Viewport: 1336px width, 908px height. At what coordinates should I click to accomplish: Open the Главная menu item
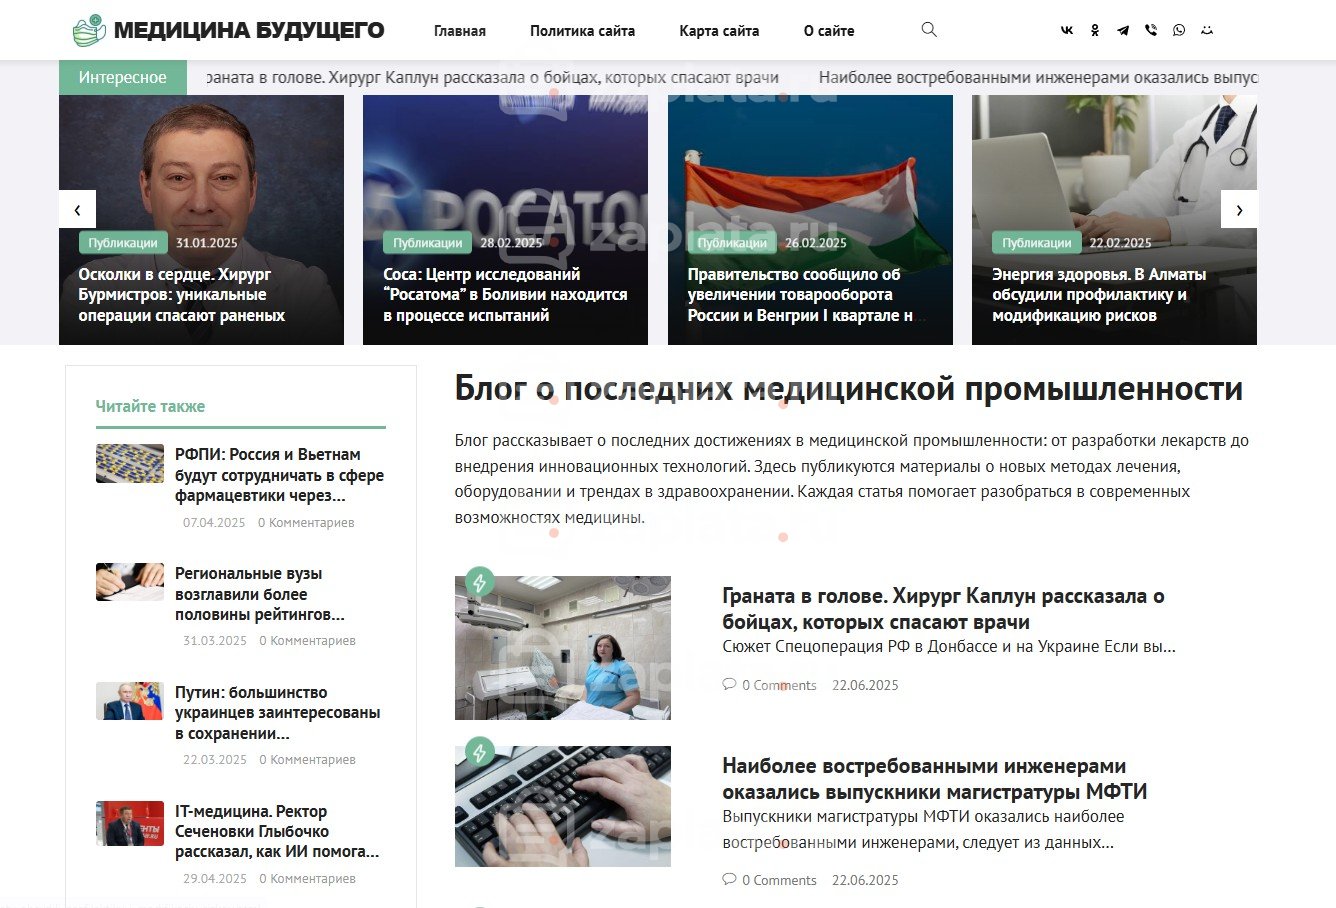click(x=460, y=31)
